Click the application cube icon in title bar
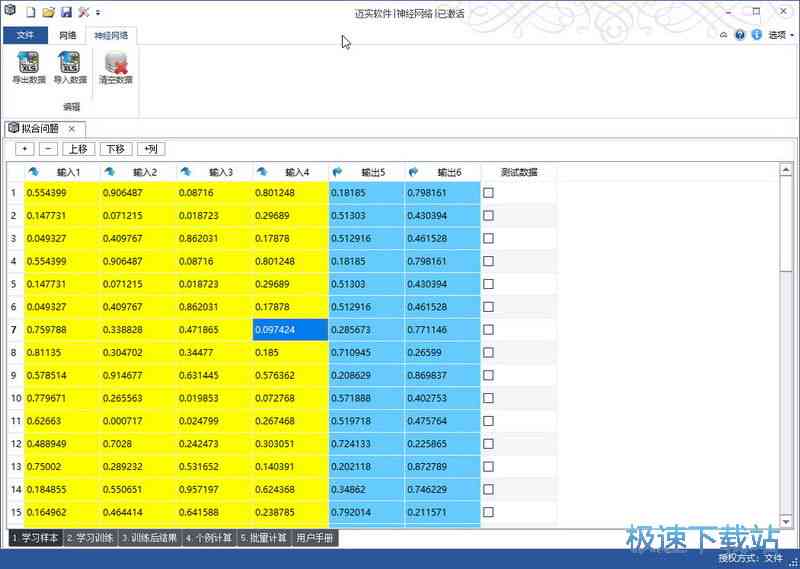Viewport: 800px width, 569px height. coord(10,10)
